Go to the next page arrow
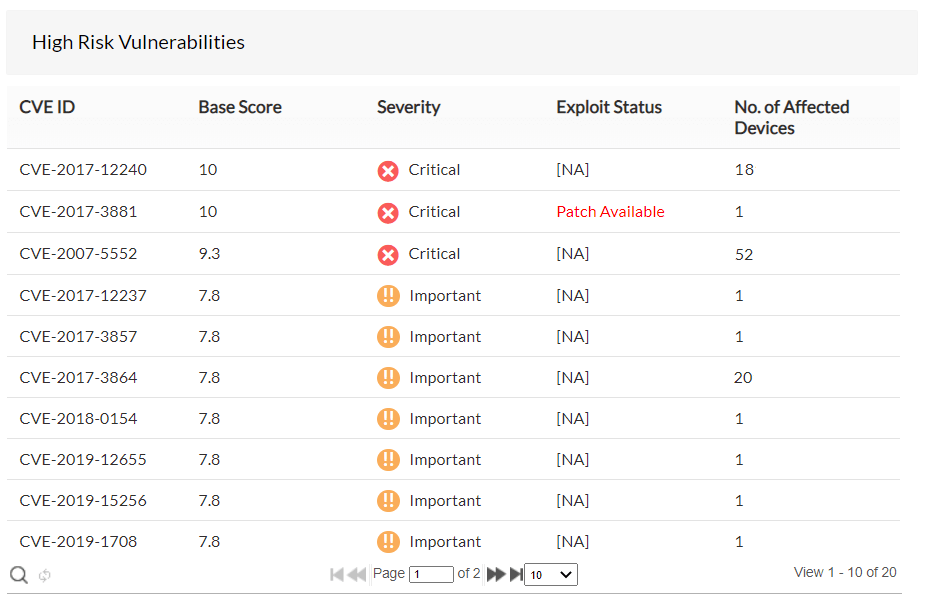The width and height of the screenshot is (925, 612). [496, 574]
